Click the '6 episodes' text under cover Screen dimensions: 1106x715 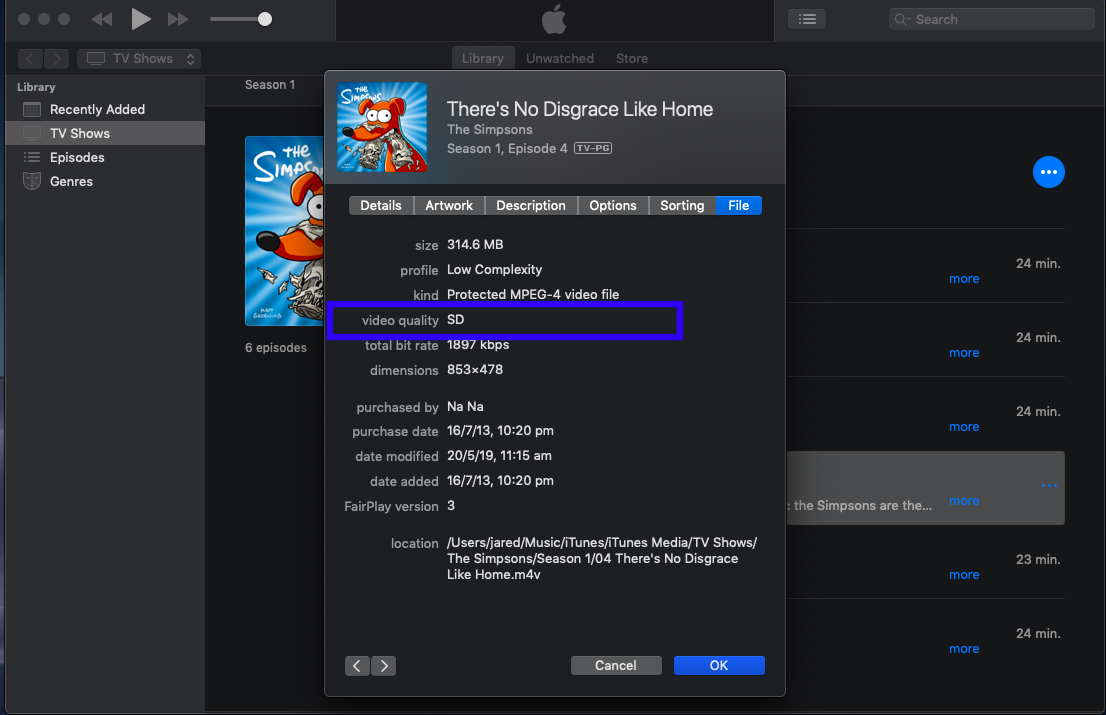point(276,348)
